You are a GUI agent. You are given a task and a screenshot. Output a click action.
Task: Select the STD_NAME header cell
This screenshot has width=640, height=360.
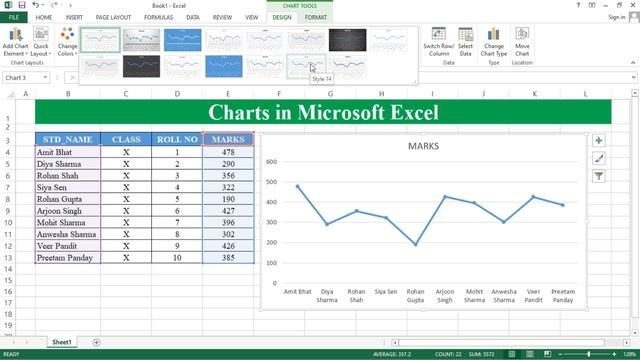[x=68, y=139]
